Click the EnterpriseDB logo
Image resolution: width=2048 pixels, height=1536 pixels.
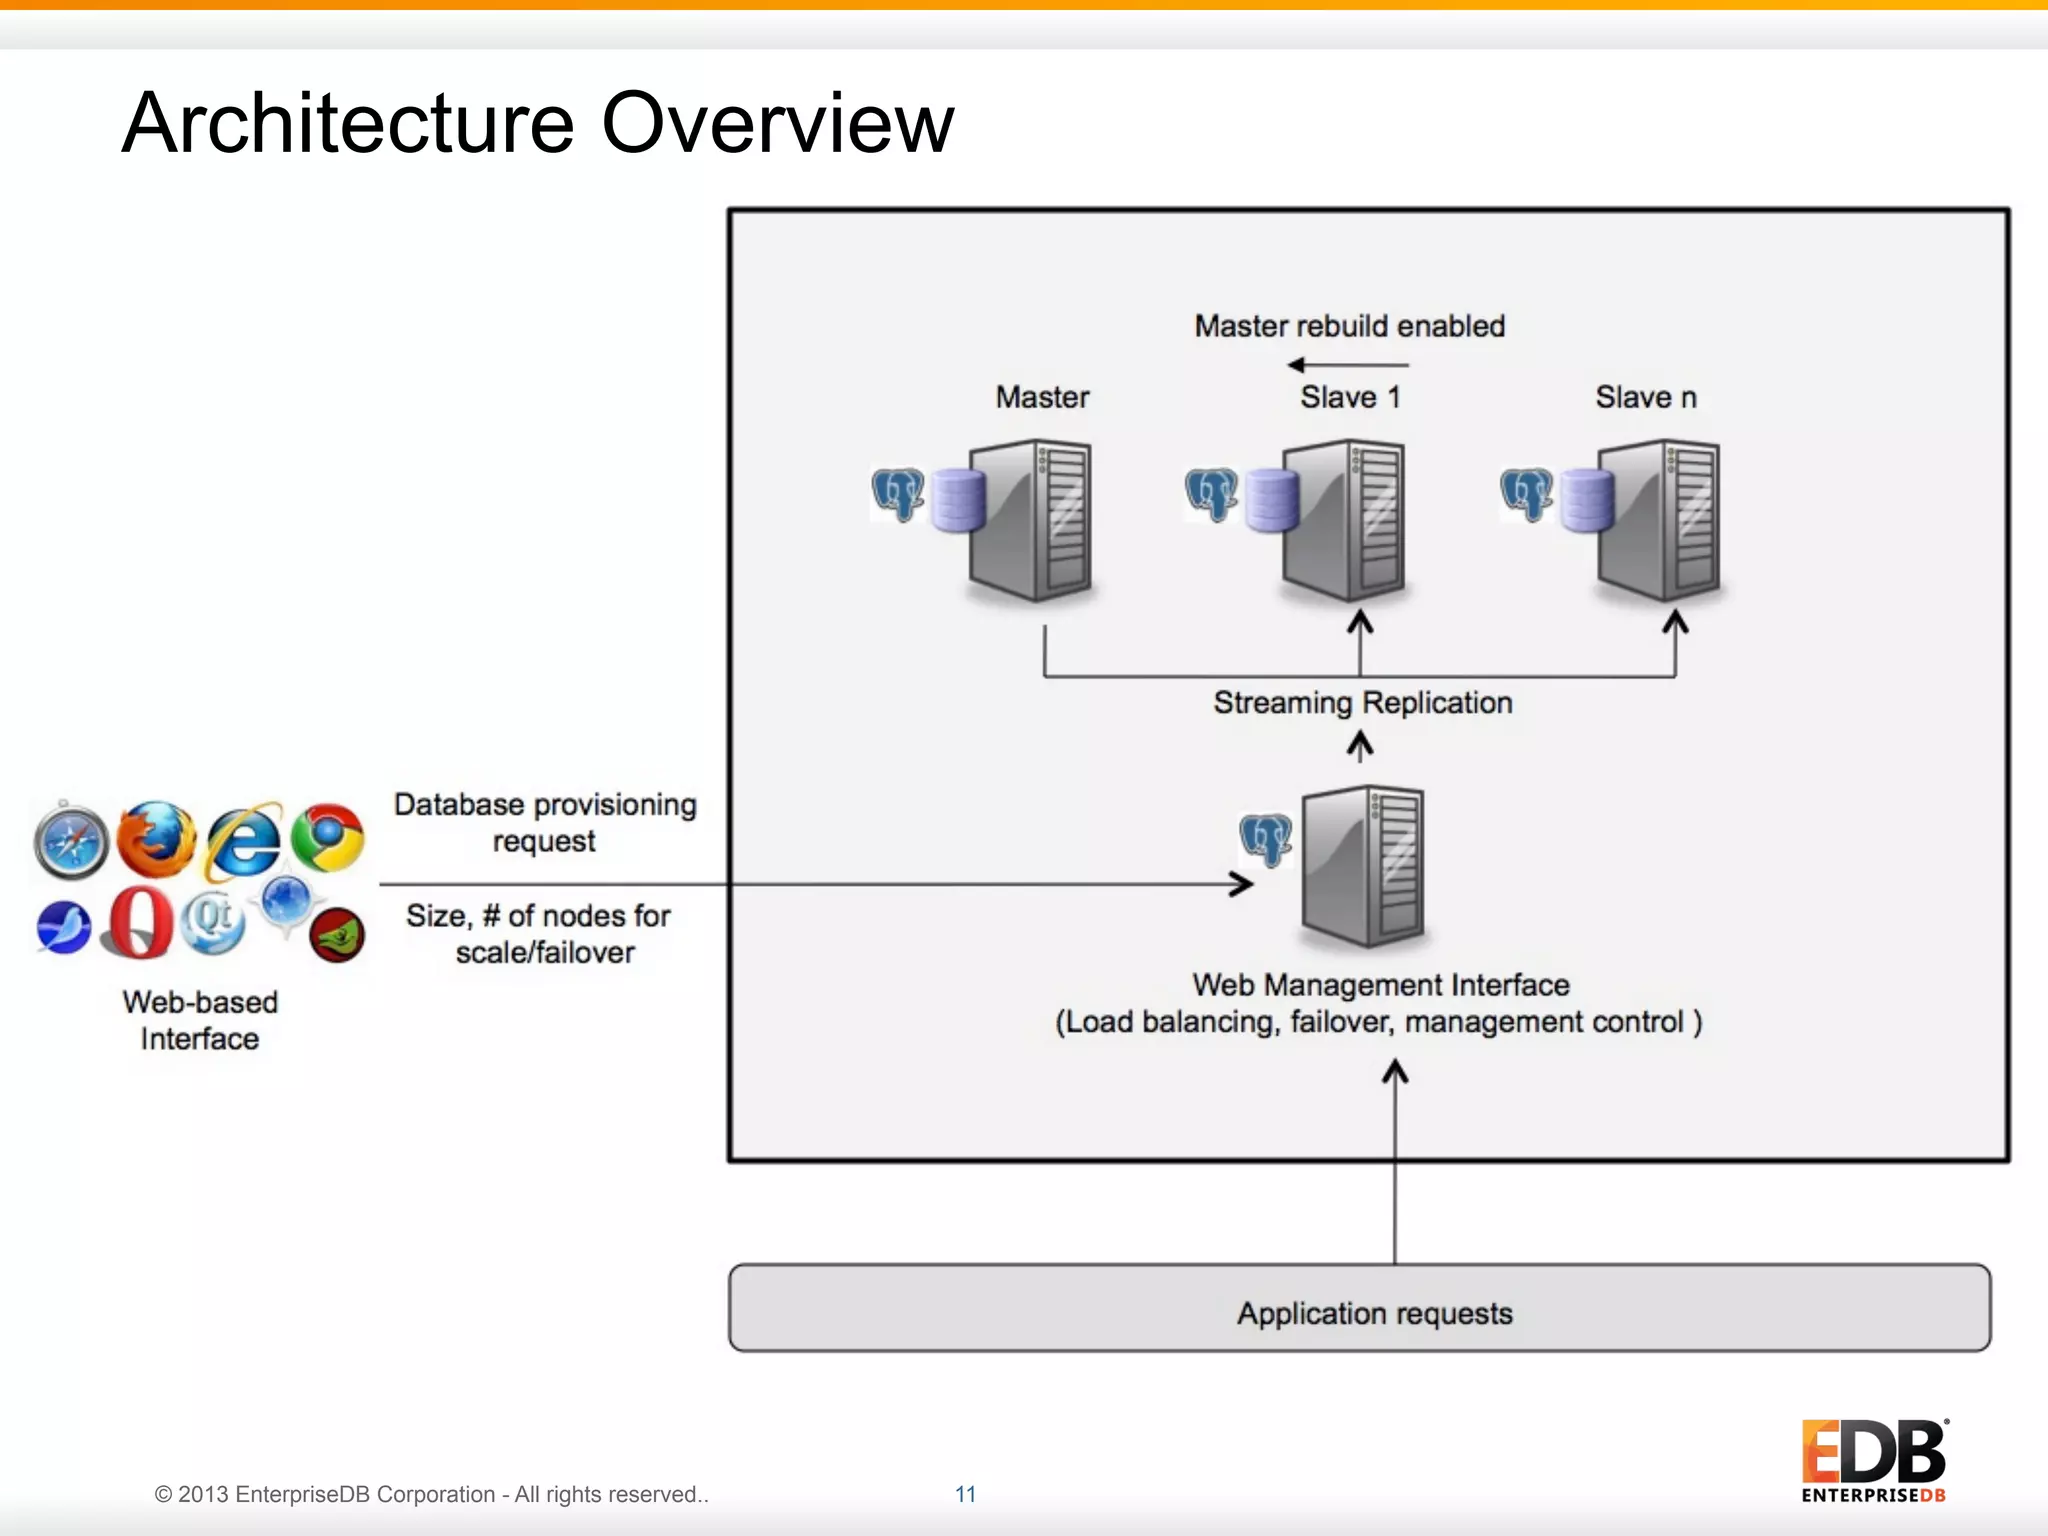pos(1874,1460)
